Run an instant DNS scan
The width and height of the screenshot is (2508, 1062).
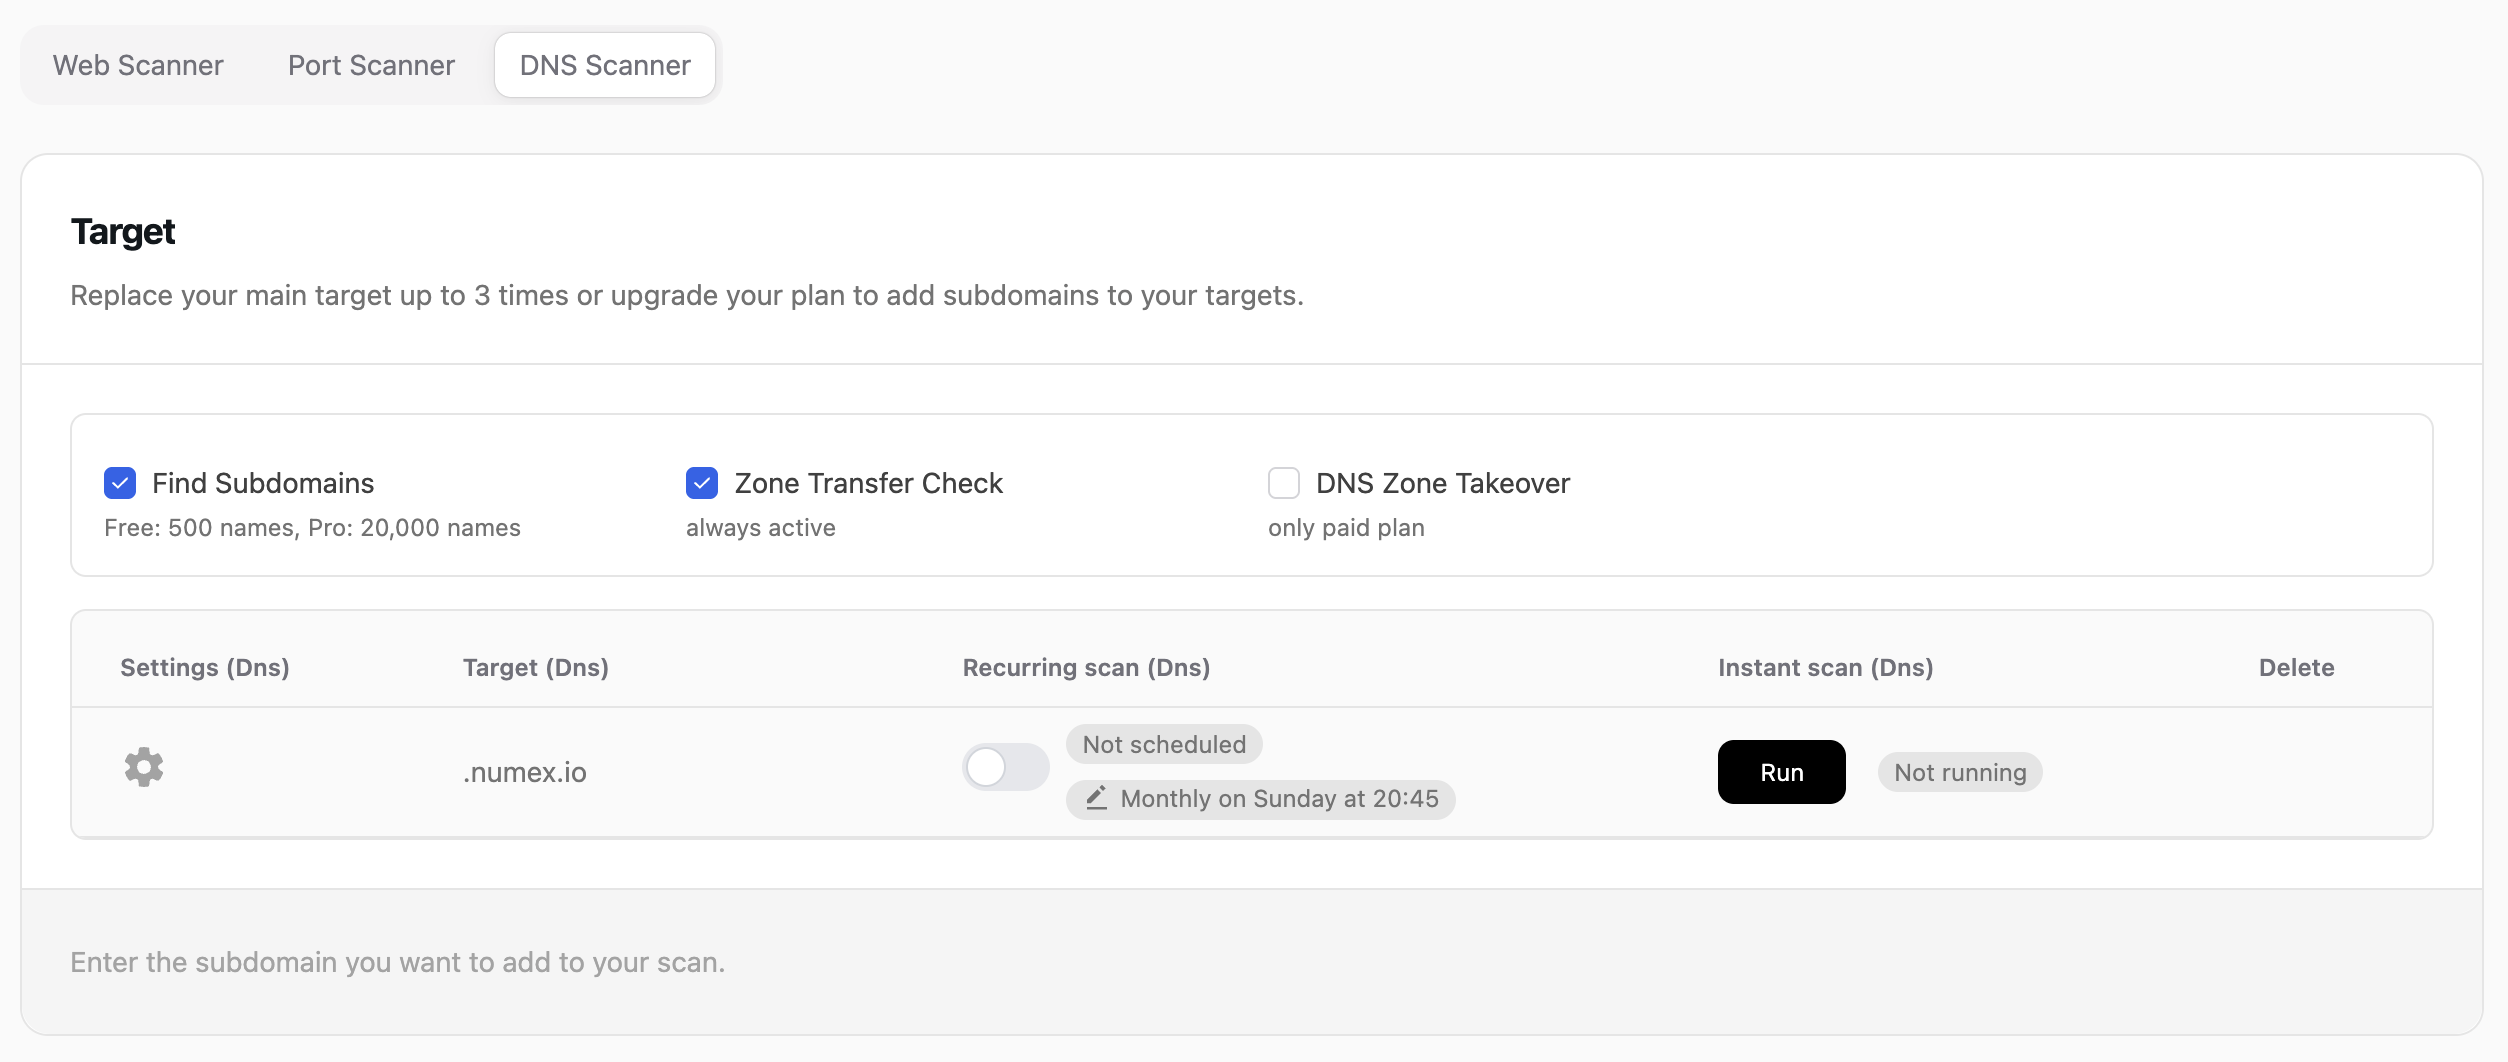[1780, 772]
